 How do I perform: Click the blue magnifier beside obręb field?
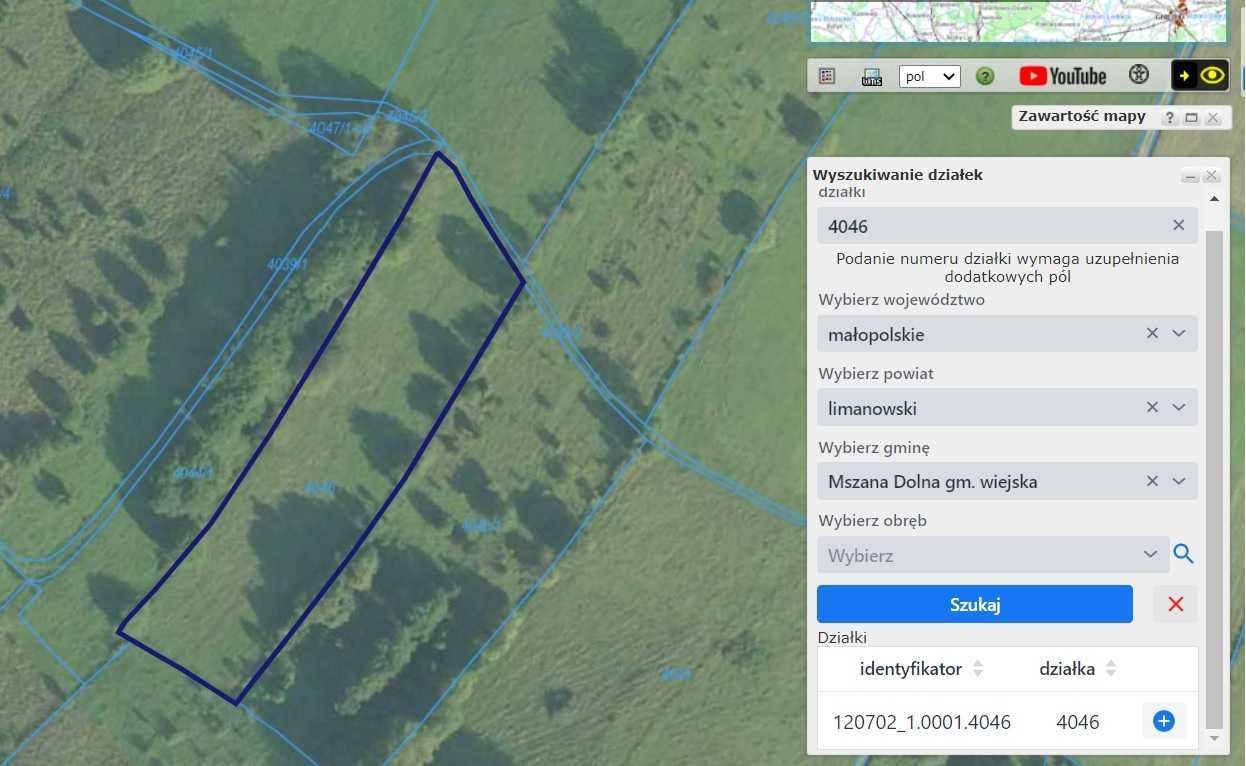[x=1183, y=554]
